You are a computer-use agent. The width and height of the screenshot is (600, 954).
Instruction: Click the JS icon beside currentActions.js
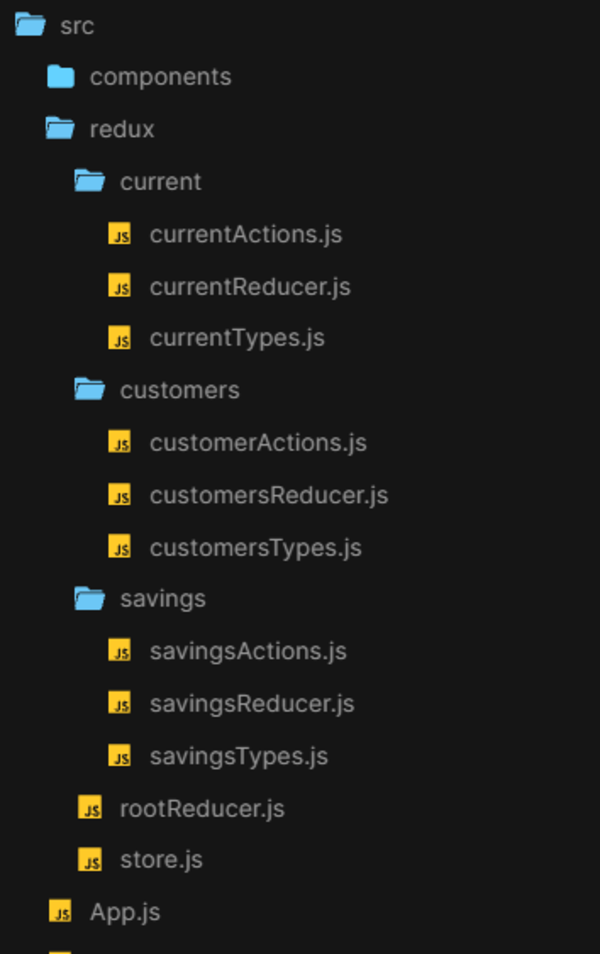(120, 235)
